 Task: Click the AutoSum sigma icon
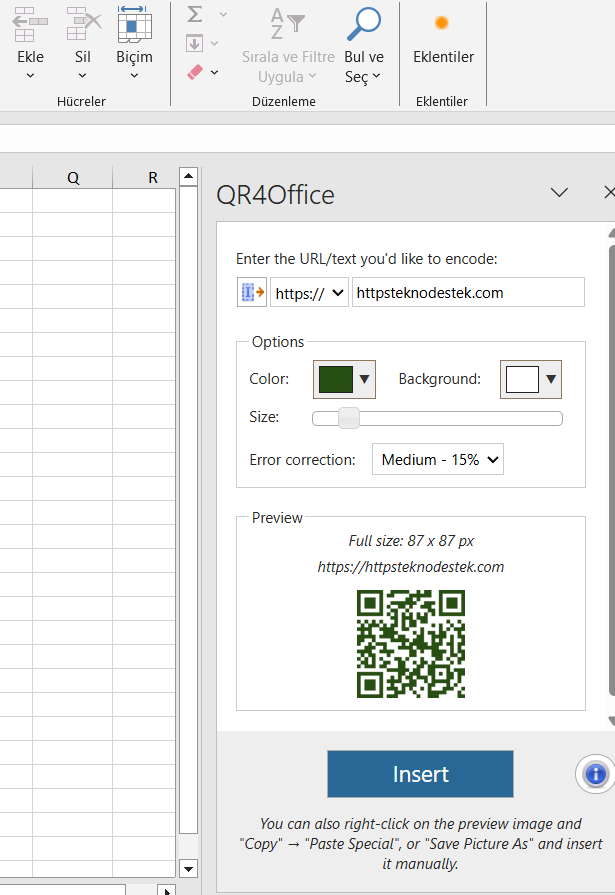point(195,14)
